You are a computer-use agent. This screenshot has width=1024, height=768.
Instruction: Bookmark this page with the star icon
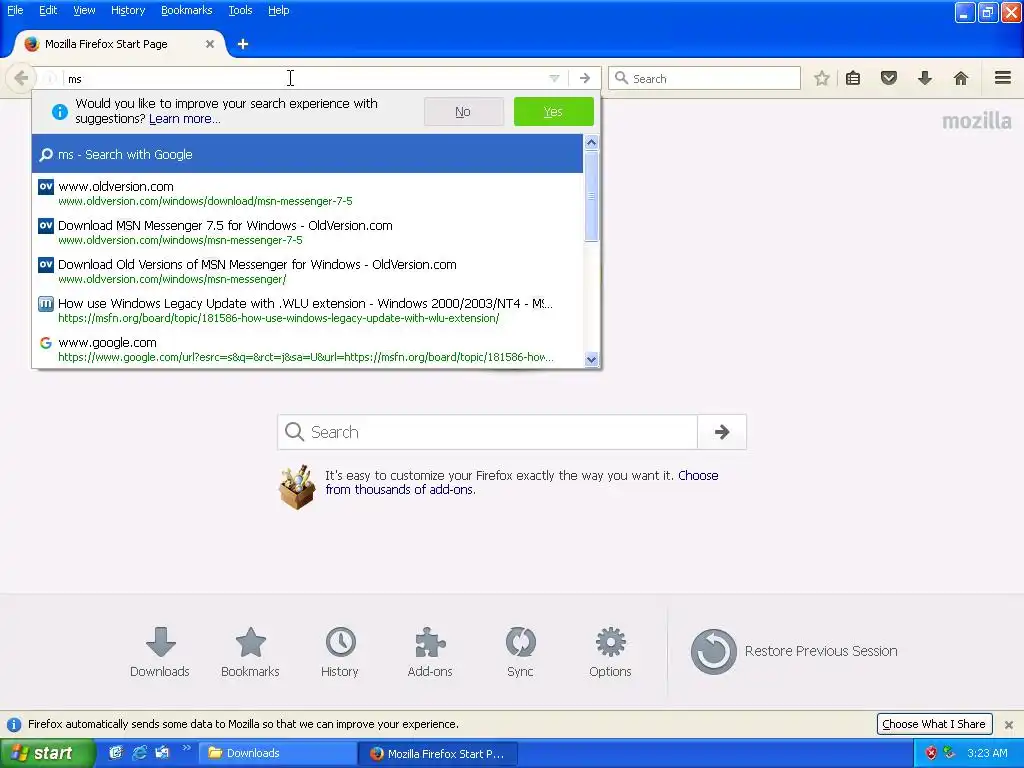pyautogui.click(x=822, y=78)
